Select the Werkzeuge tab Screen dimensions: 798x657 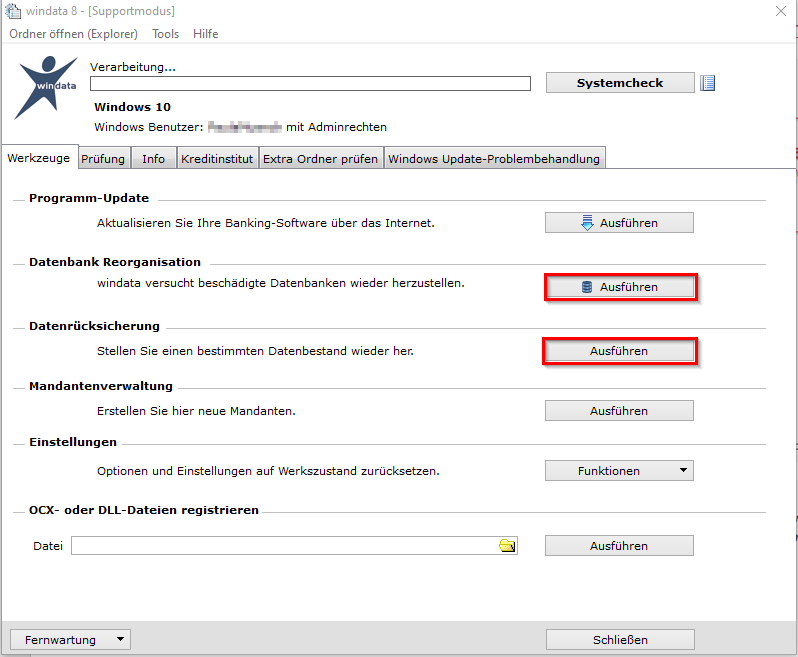39,158
